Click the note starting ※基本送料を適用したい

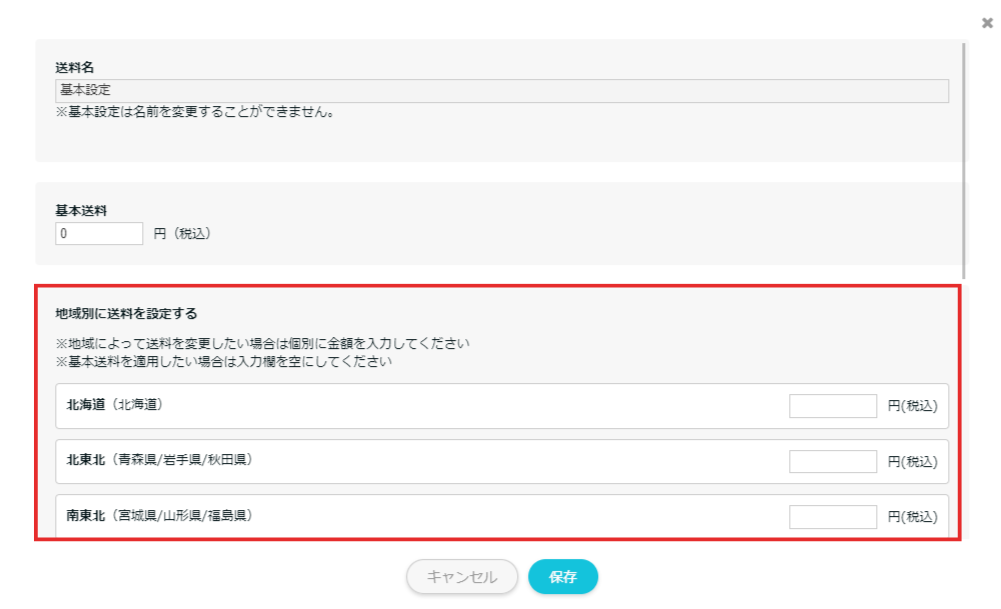(222, 361)
